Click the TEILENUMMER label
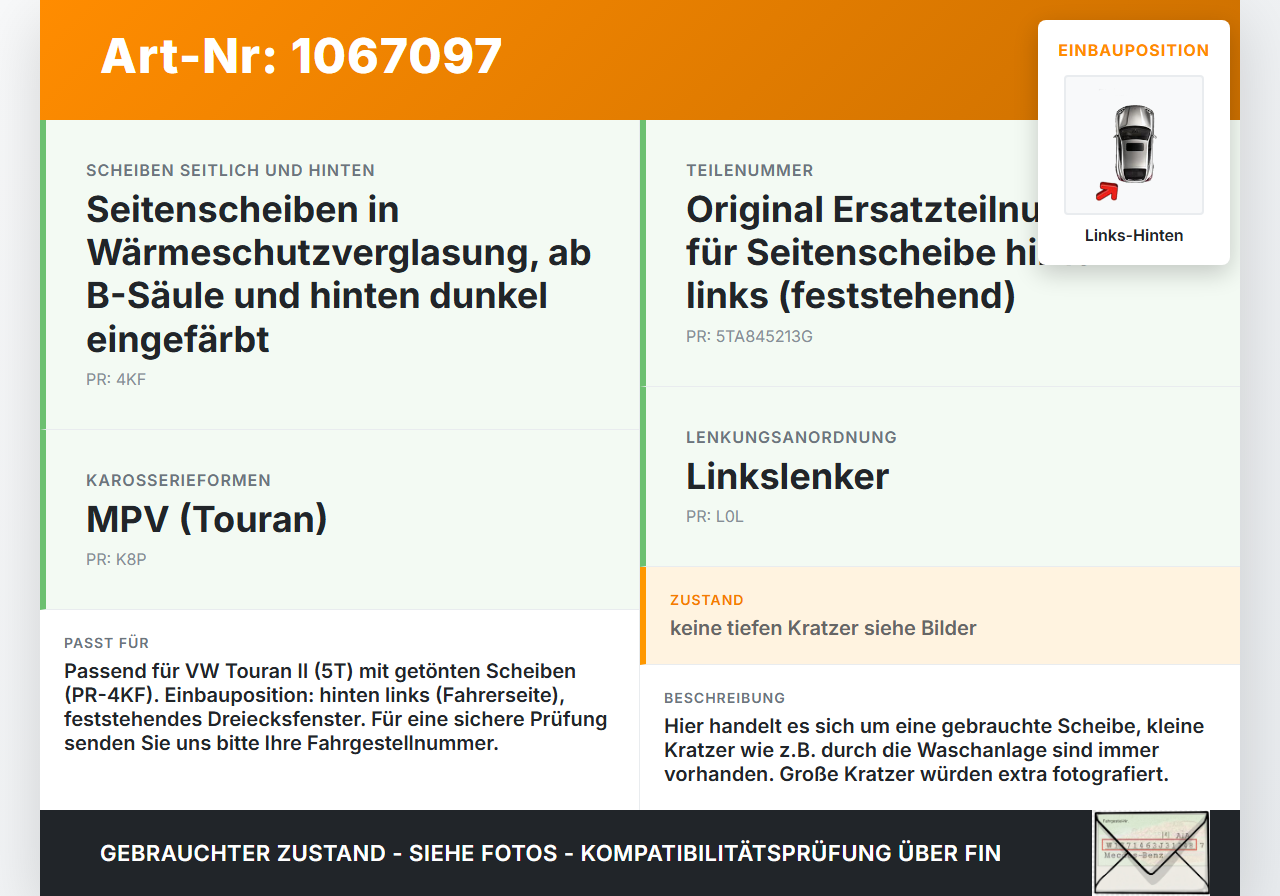Viewport: 1280px width, 896px height. coord(750,171)
